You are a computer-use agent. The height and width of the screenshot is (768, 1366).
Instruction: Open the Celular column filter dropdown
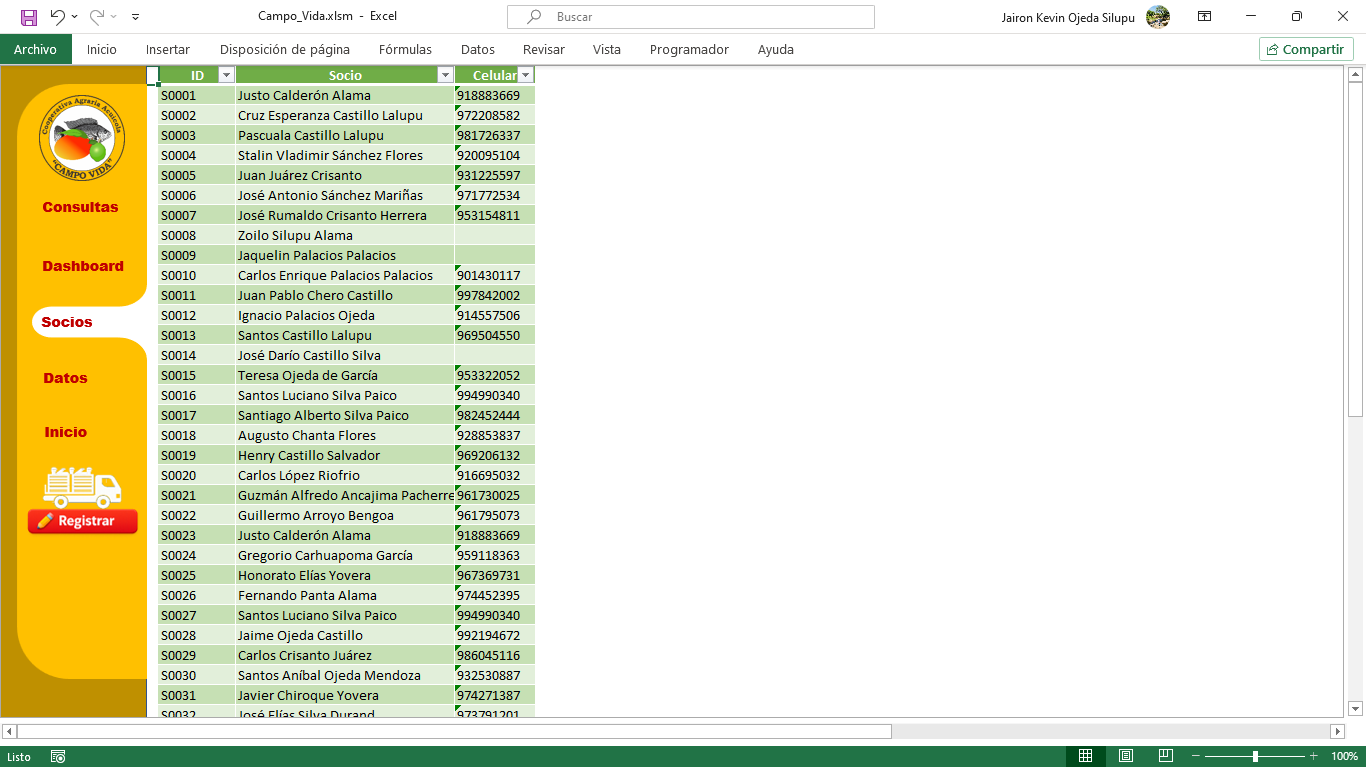click(525, 75)
